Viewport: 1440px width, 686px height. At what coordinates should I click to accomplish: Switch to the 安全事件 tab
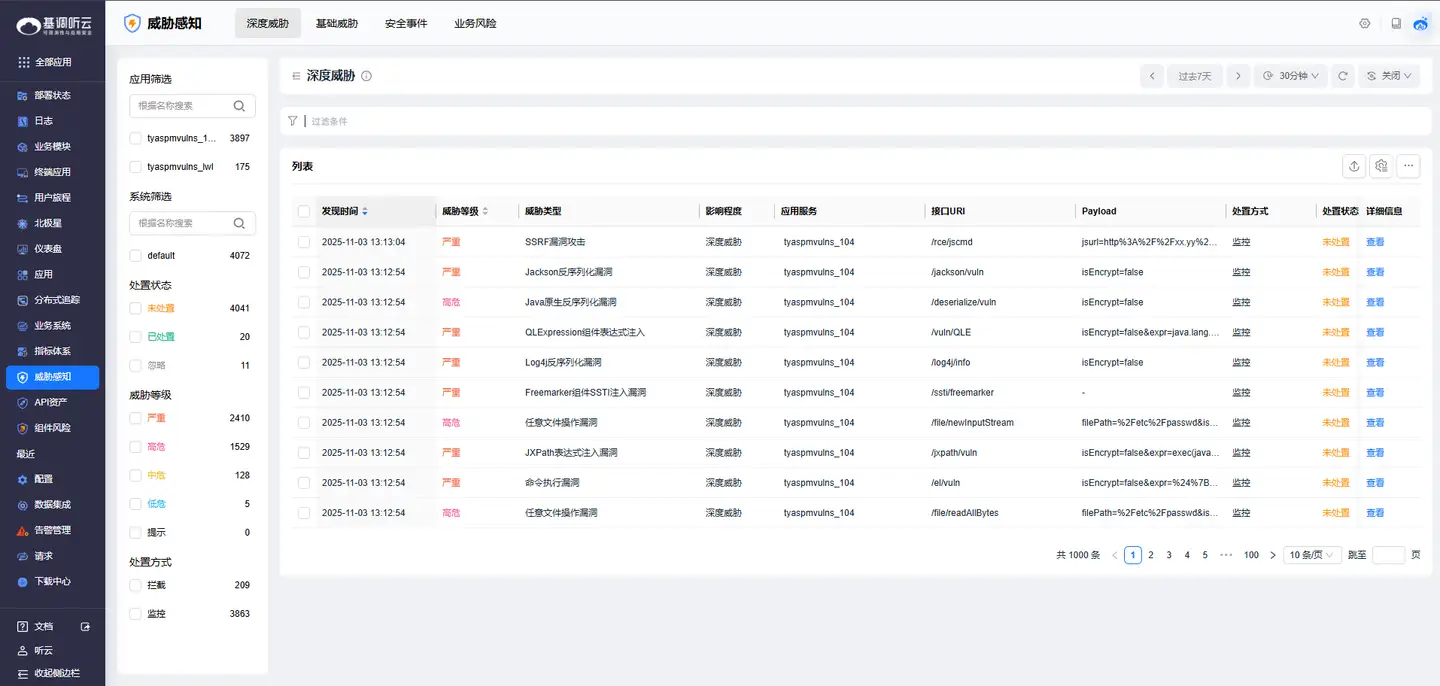(406, 23)
